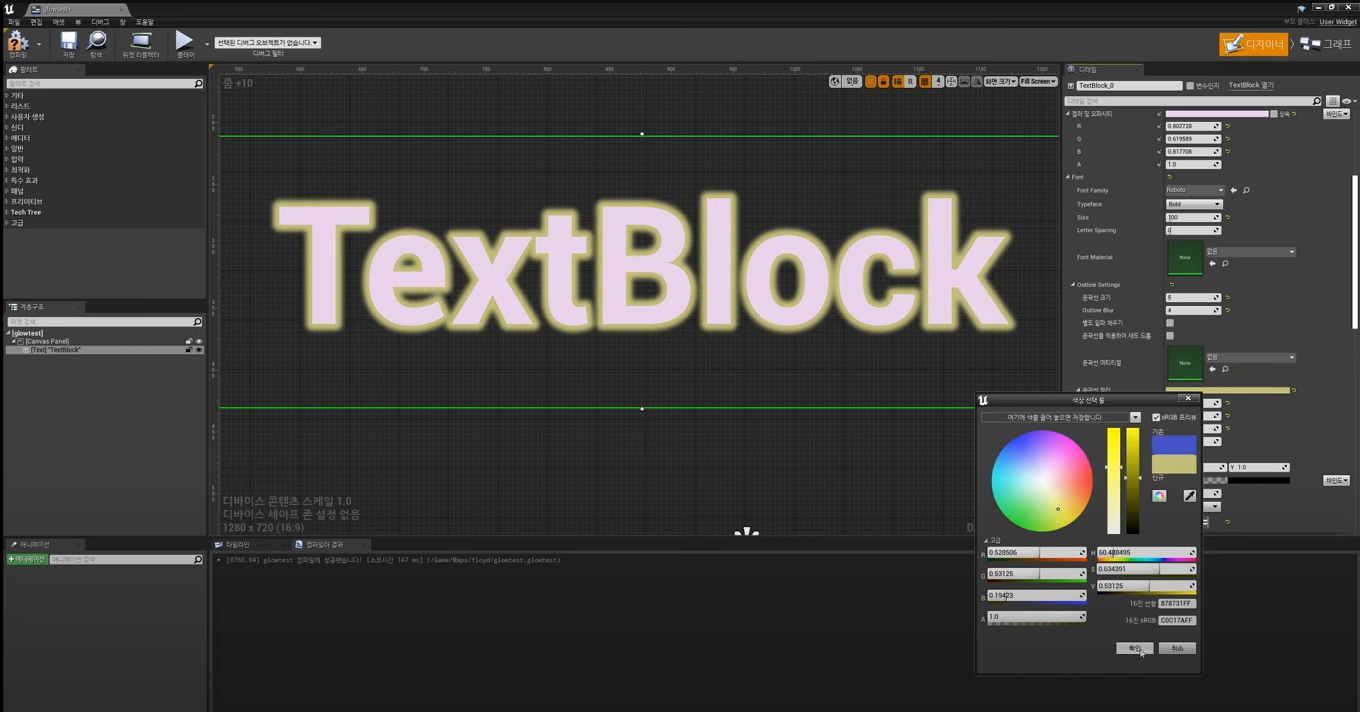
Task: Click the 16진 sRGB hex value field
Action: tap(1177, 620)
